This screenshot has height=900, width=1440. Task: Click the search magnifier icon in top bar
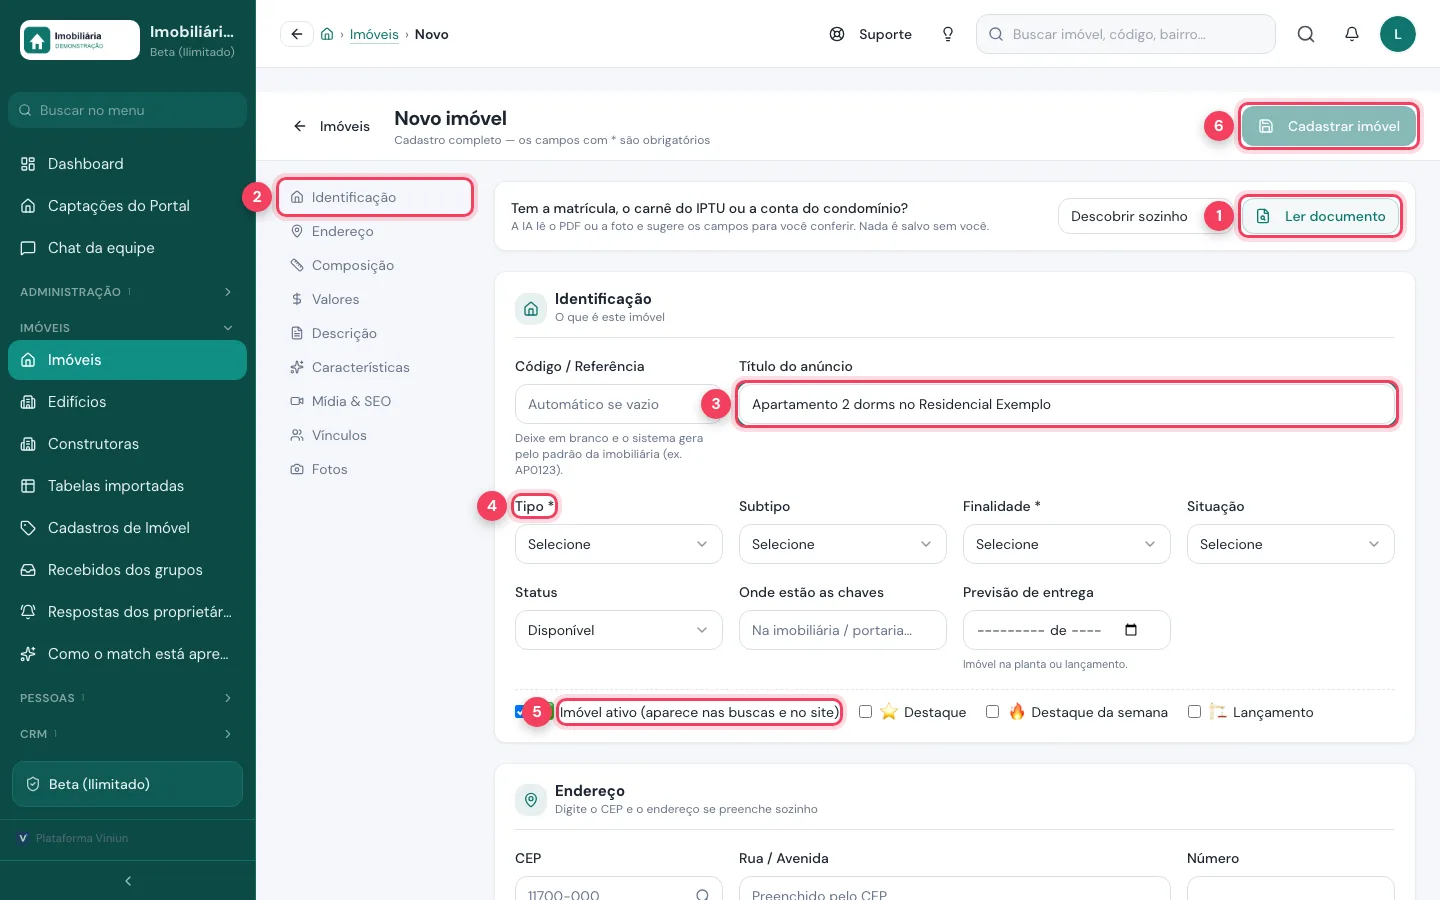[1306, 34]
